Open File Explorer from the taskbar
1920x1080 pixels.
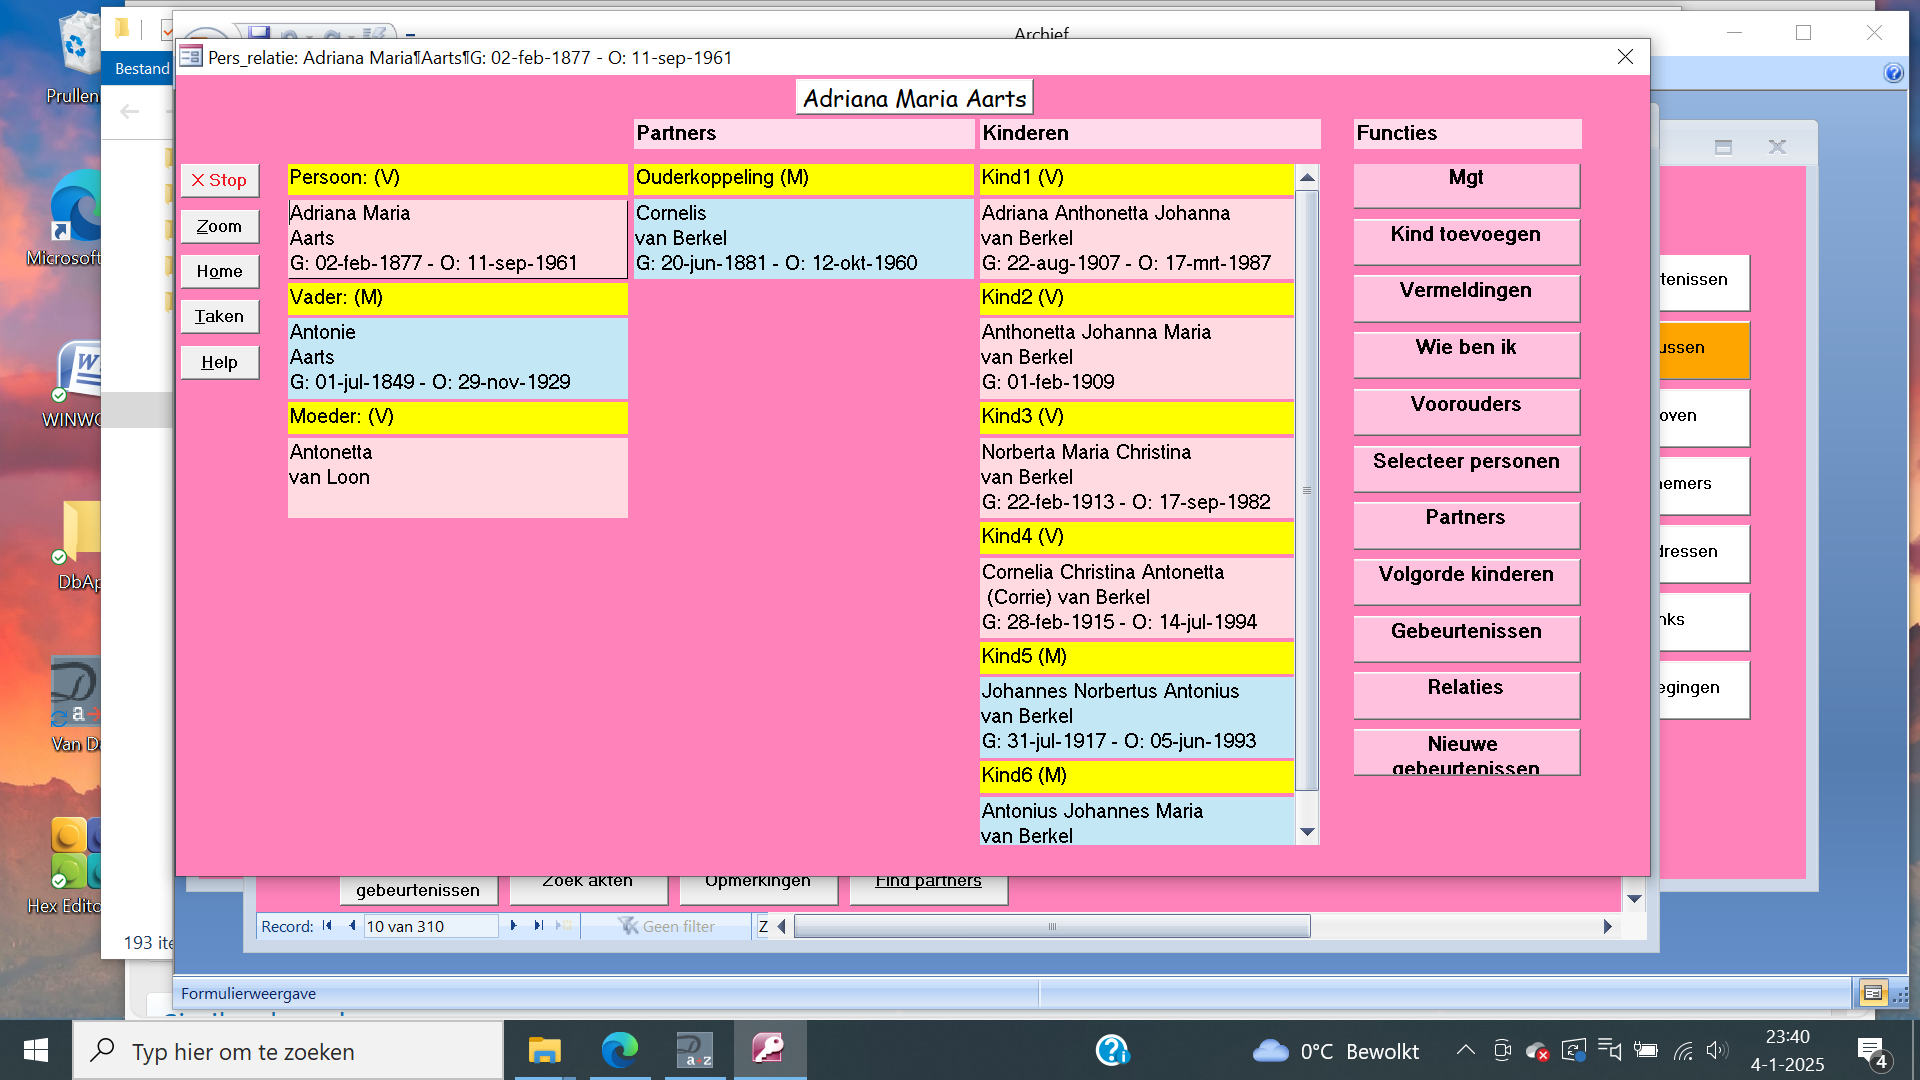[544, 1050]
